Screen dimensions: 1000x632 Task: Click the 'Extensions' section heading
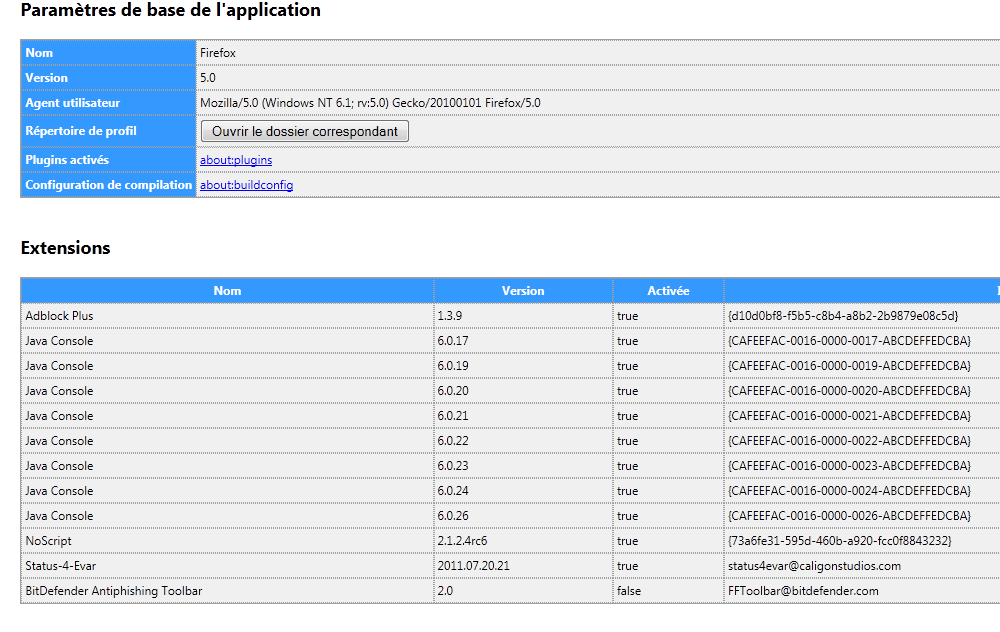pyautogui.click(x=66, y=248)
